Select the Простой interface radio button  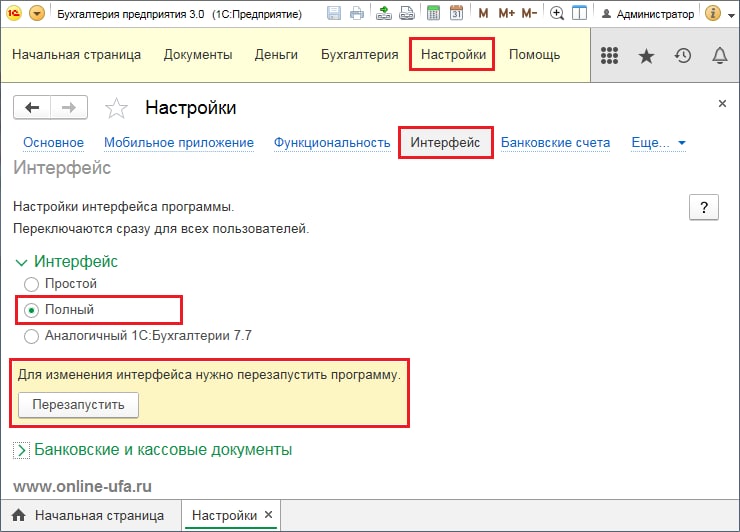click(32, 284)
